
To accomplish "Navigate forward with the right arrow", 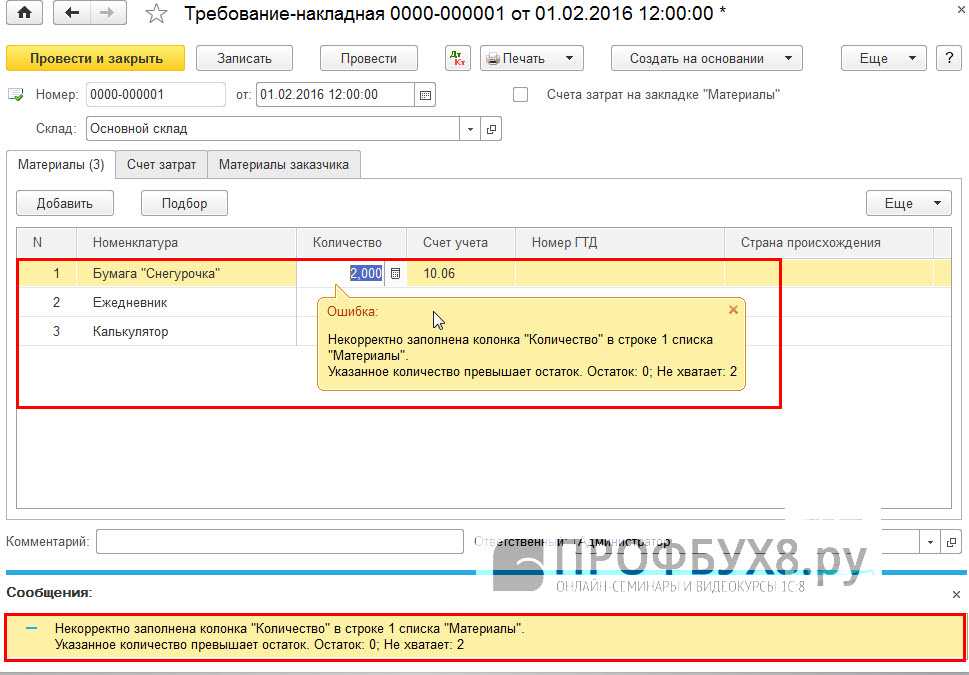I will point(108,14).
